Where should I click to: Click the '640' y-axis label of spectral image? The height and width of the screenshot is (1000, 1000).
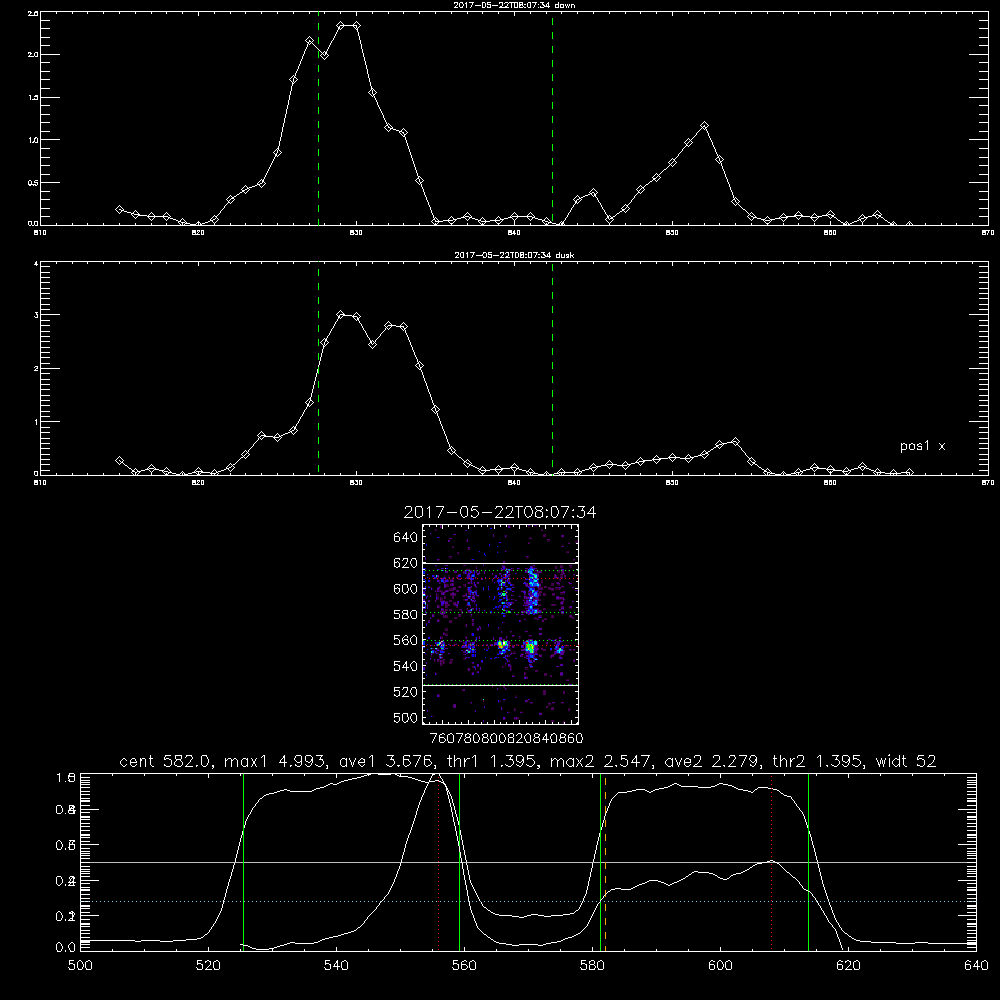pos(406,538)
